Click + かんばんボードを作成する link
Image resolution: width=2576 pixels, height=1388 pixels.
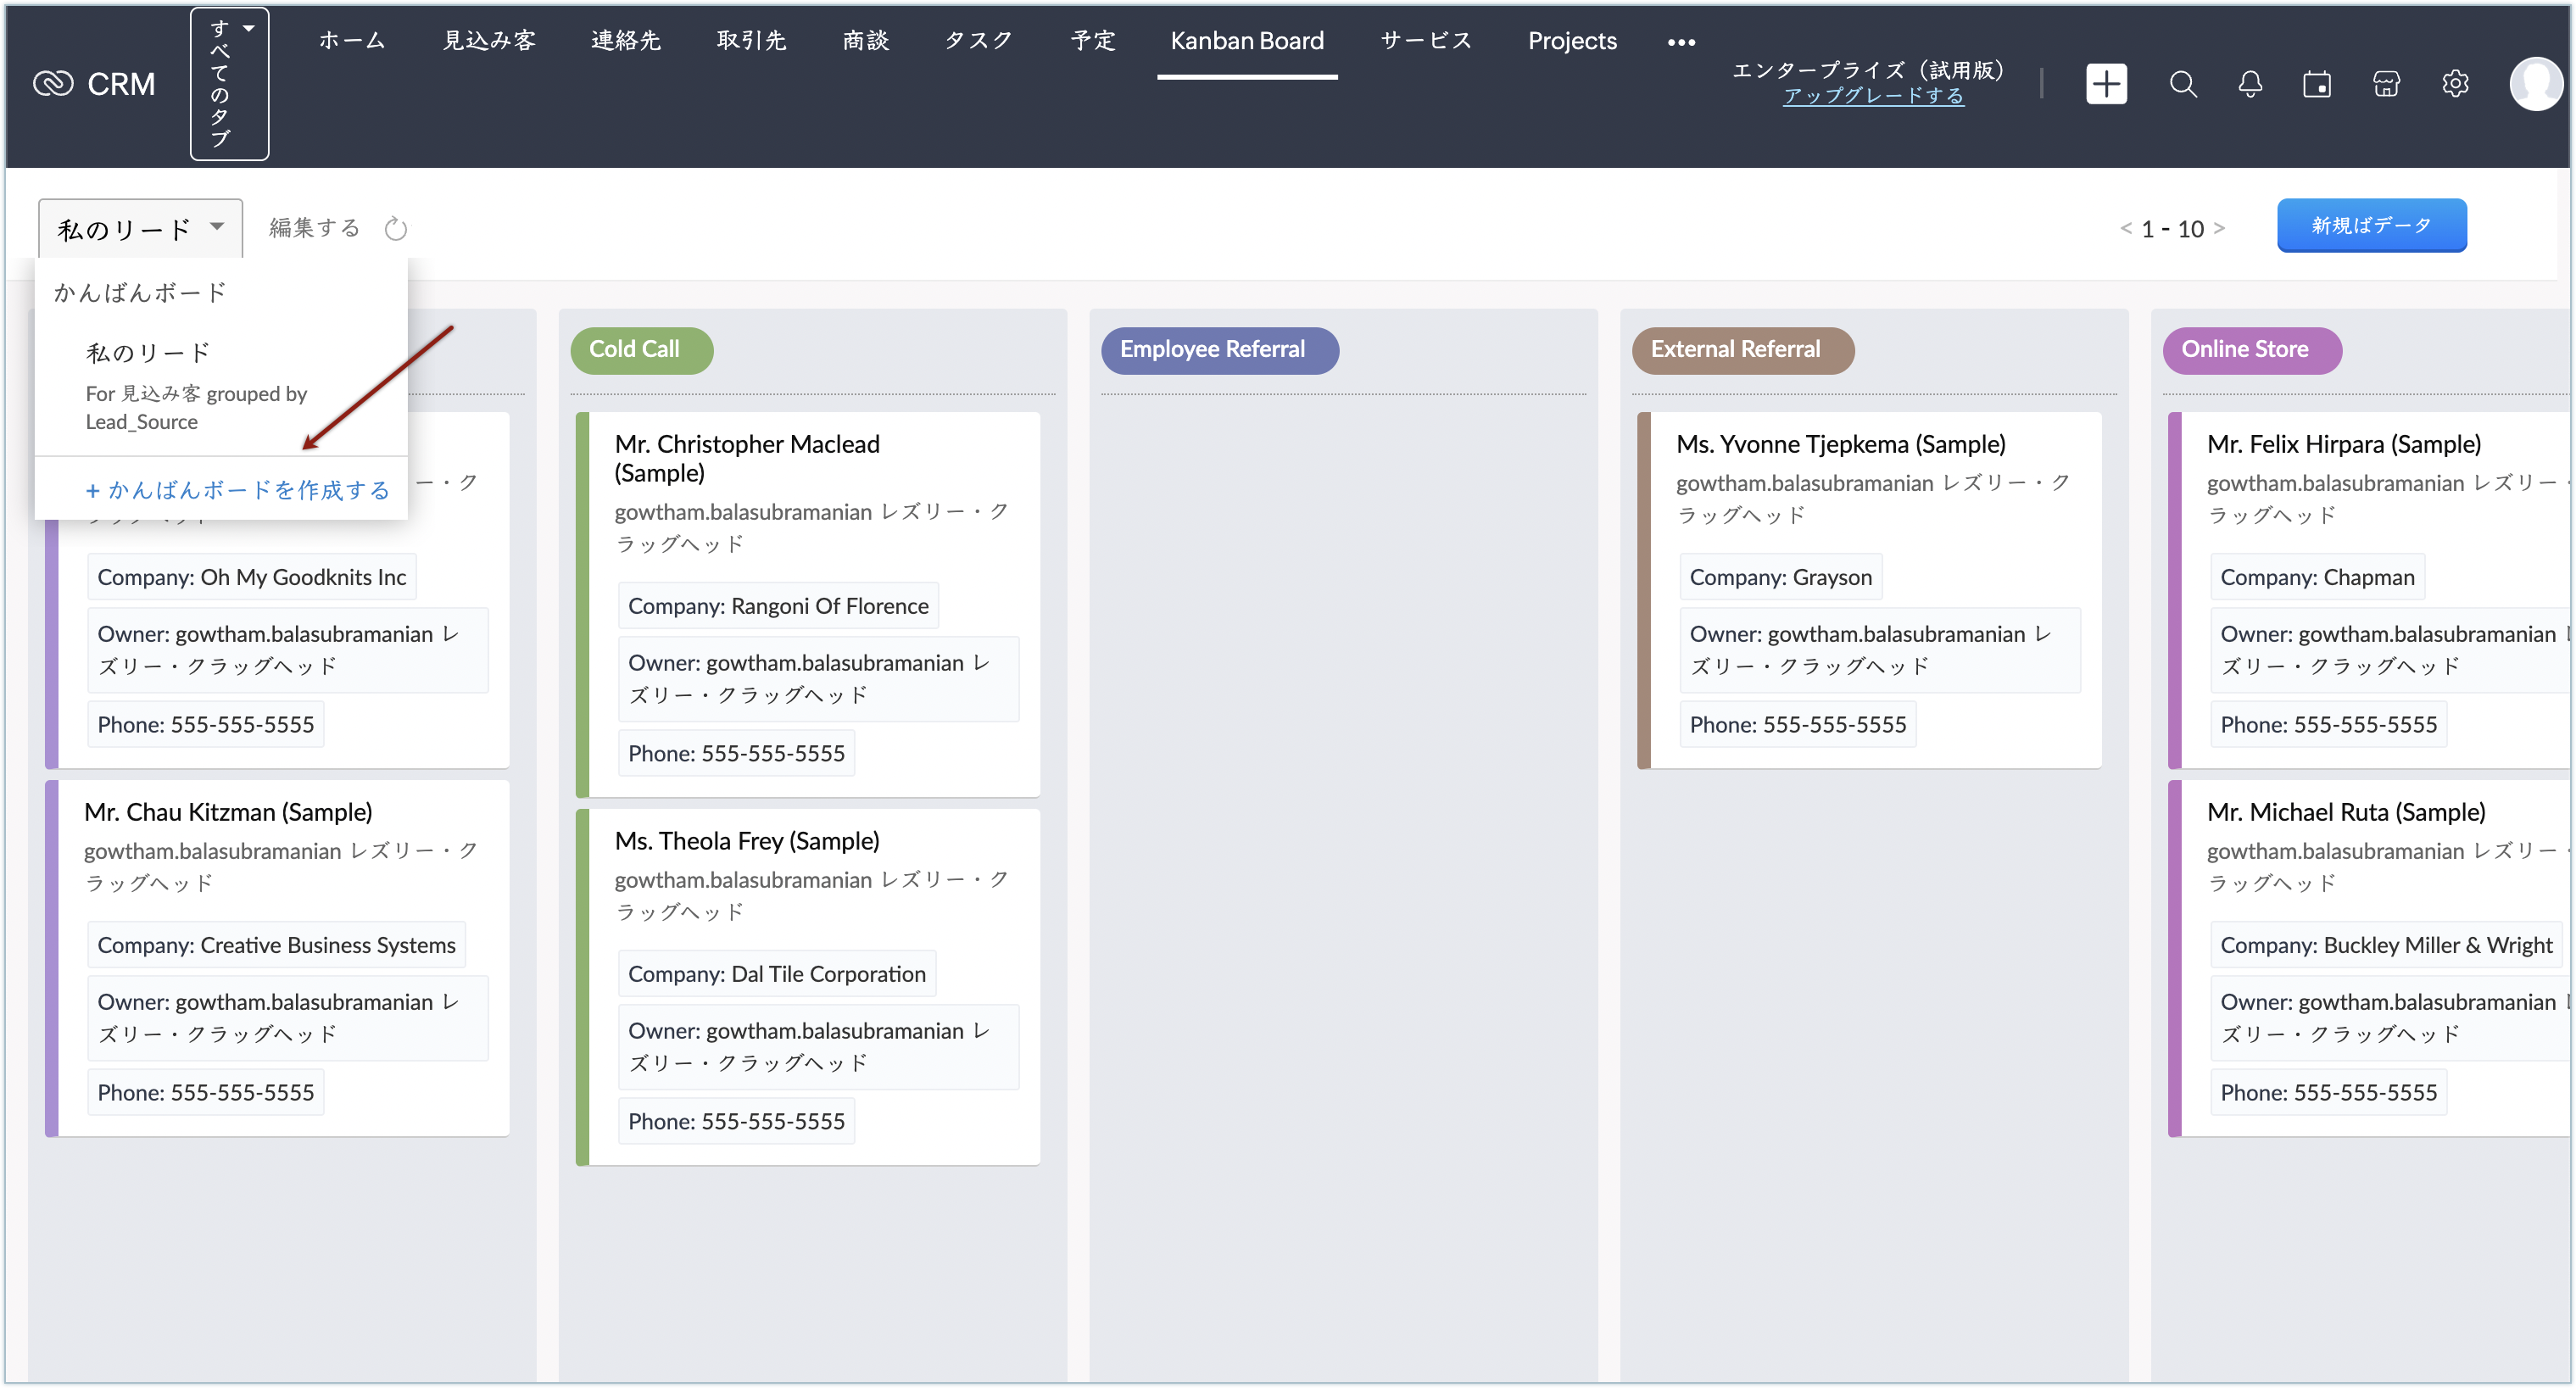tap(238, 490)
